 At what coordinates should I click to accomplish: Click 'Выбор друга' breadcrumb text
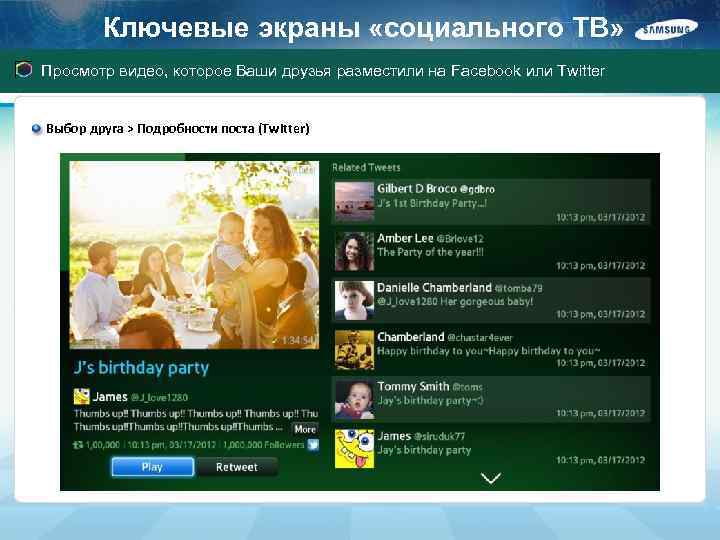click(x=85, y=129)
